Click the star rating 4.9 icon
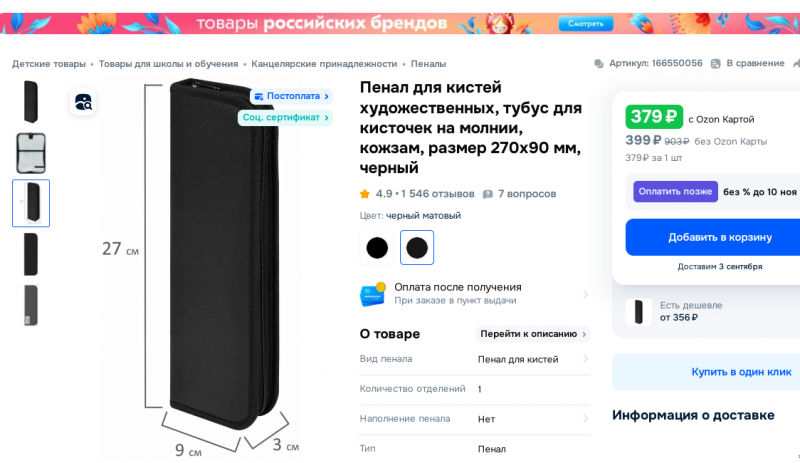Screen dimensions: 800x463 coord(364,194)
